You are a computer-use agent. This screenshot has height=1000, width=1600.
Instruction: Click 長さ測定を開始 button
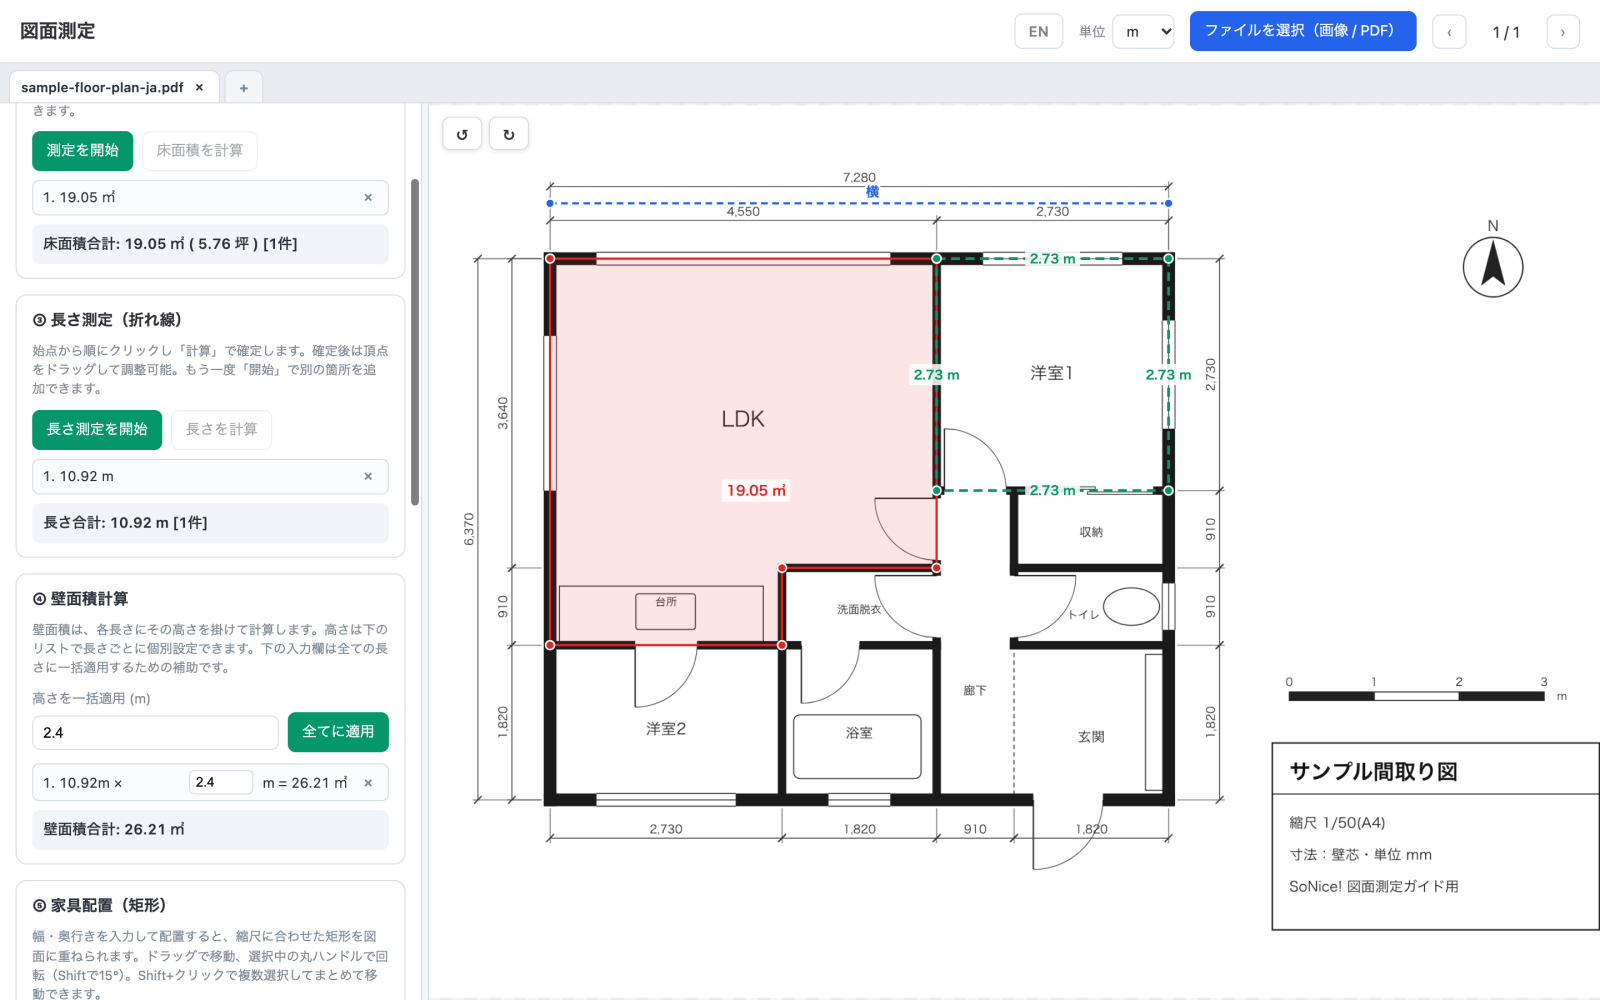coord(97,429)
